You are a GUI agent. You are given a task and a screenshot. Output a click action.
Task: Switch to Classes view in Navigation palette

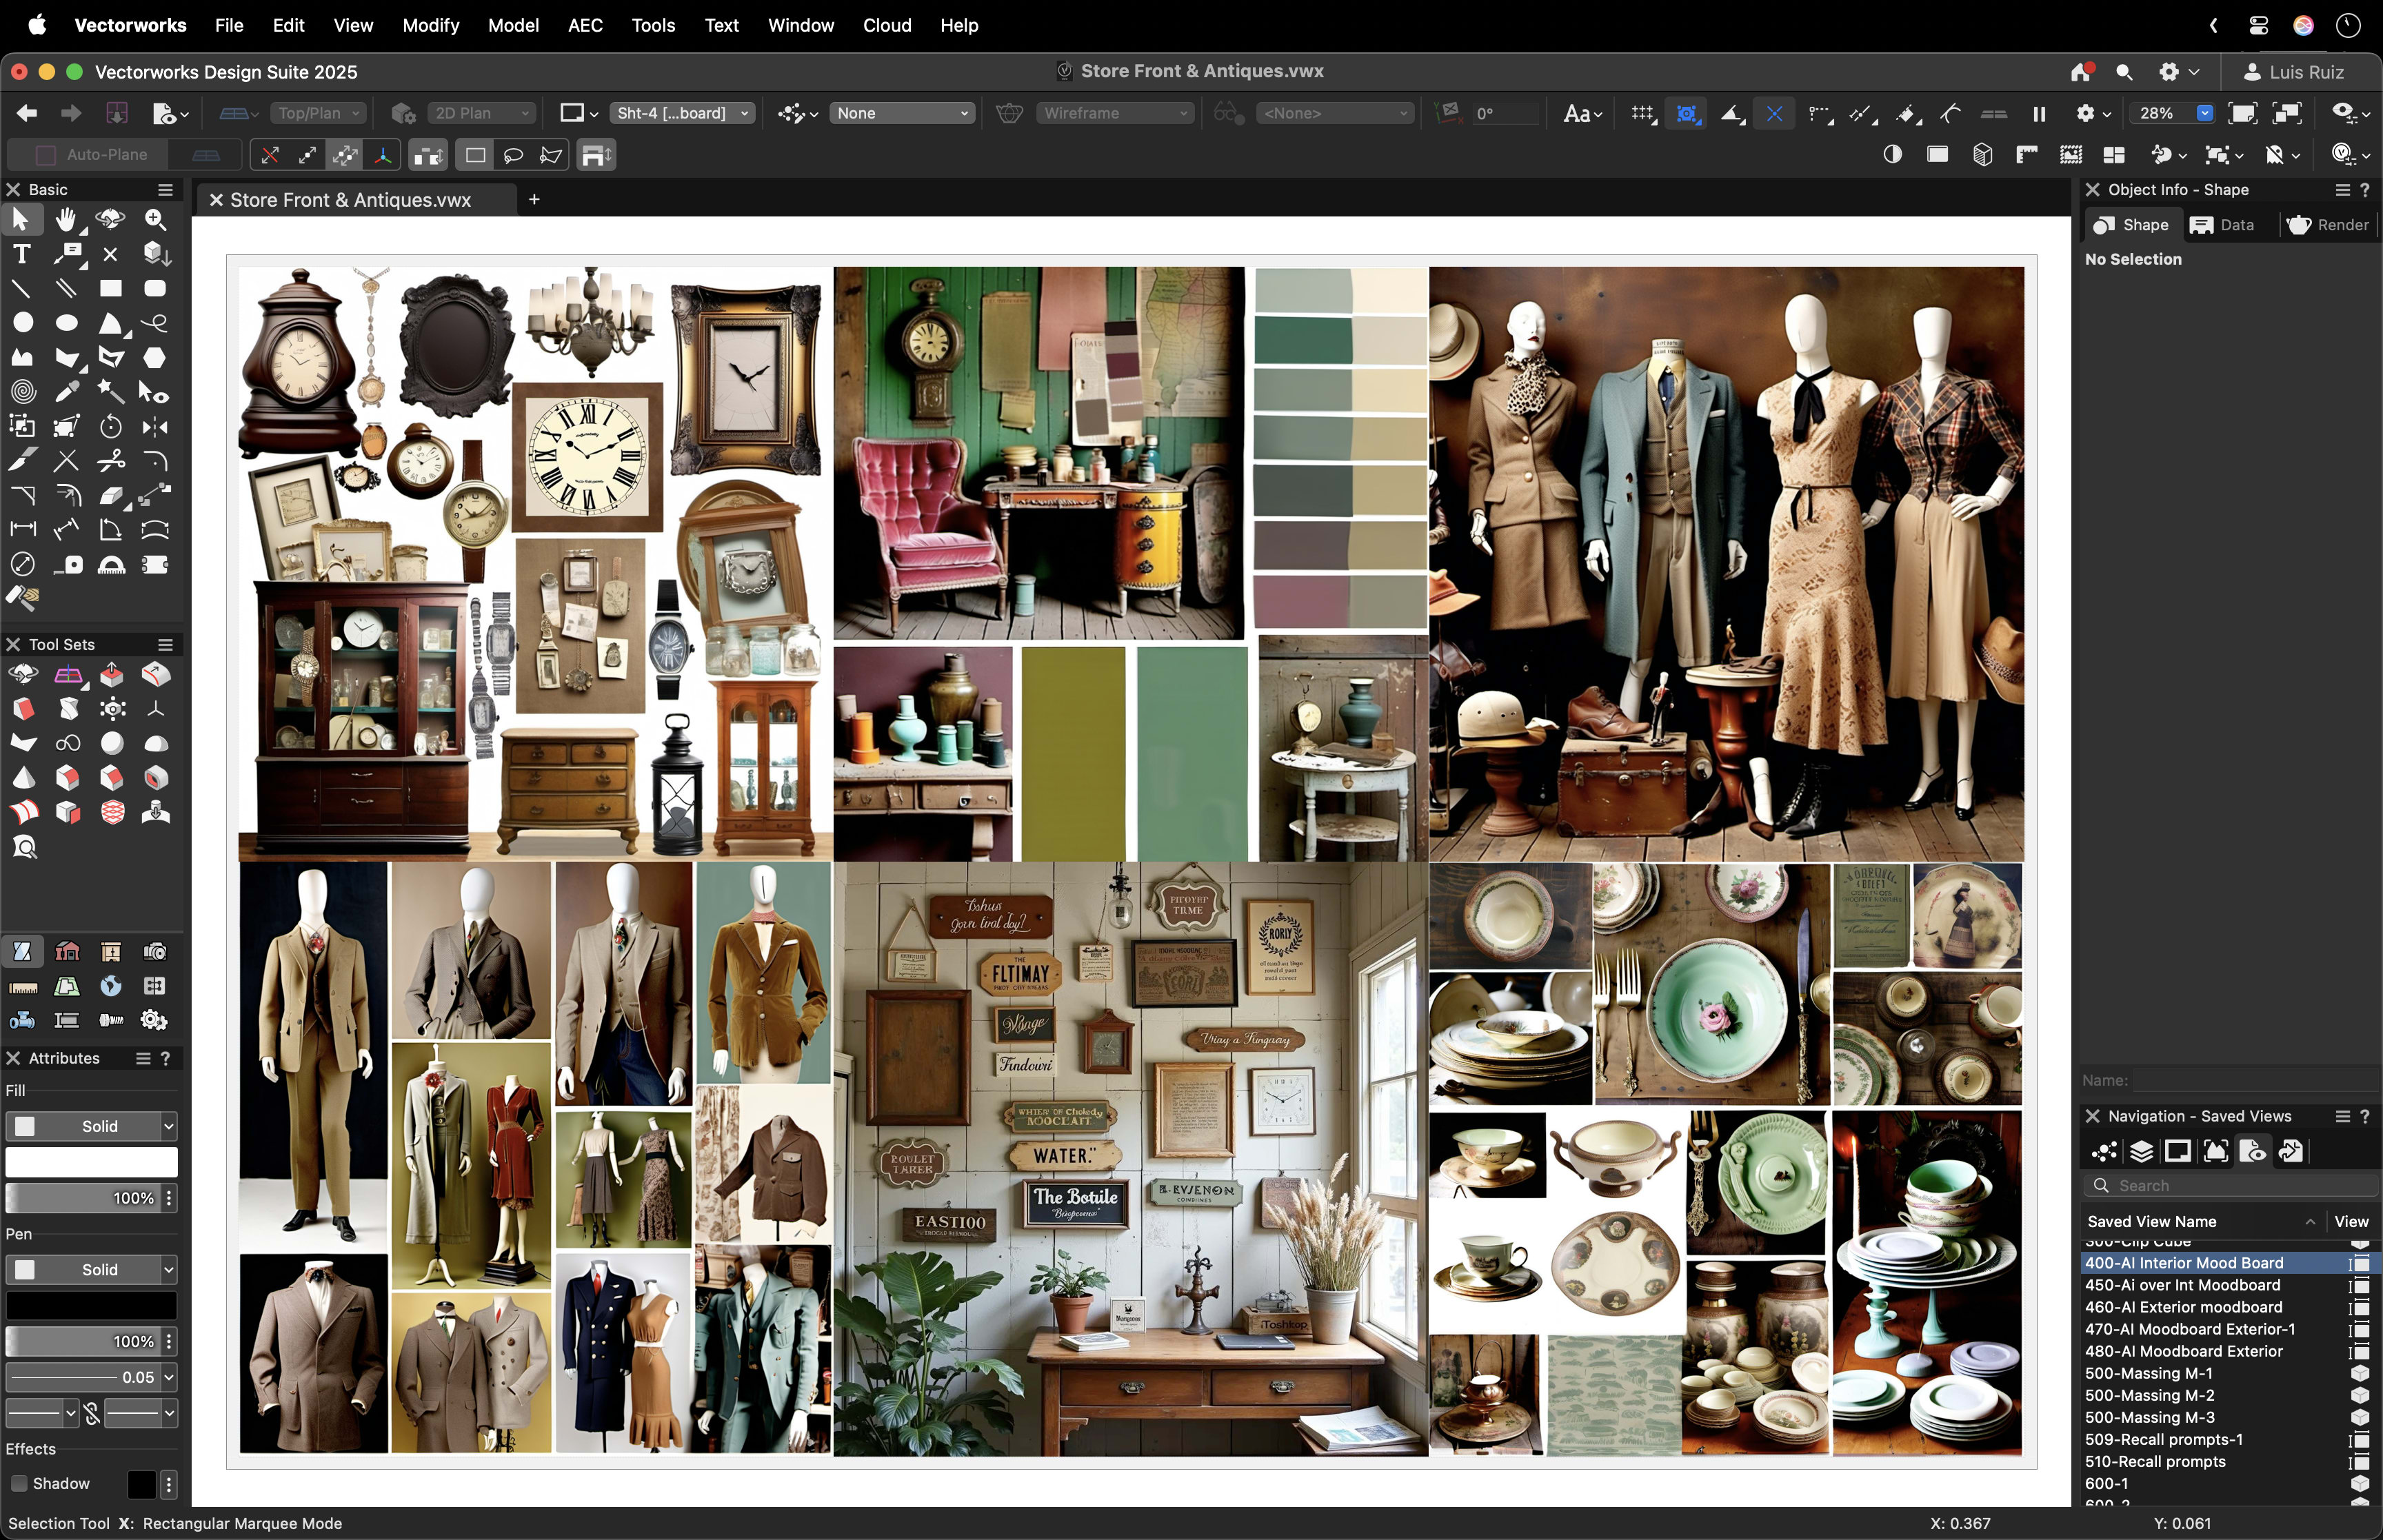pos(2104,1151)
